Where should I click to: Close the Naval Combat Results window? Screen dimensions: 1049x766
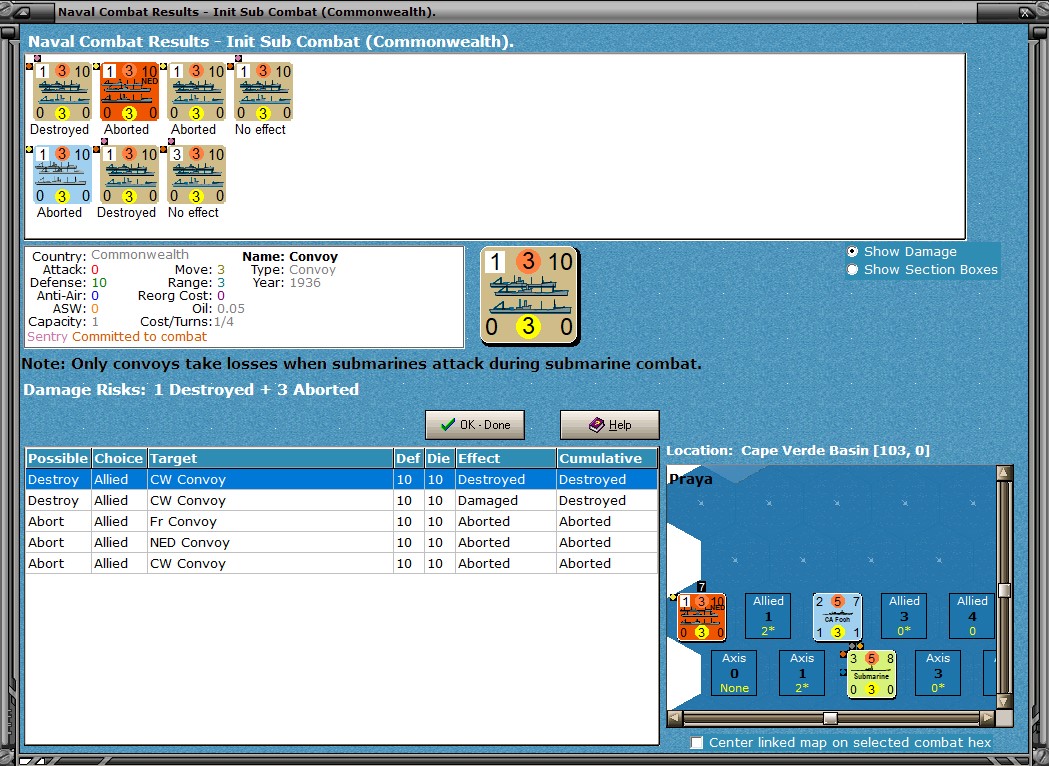click(1026, 12)
